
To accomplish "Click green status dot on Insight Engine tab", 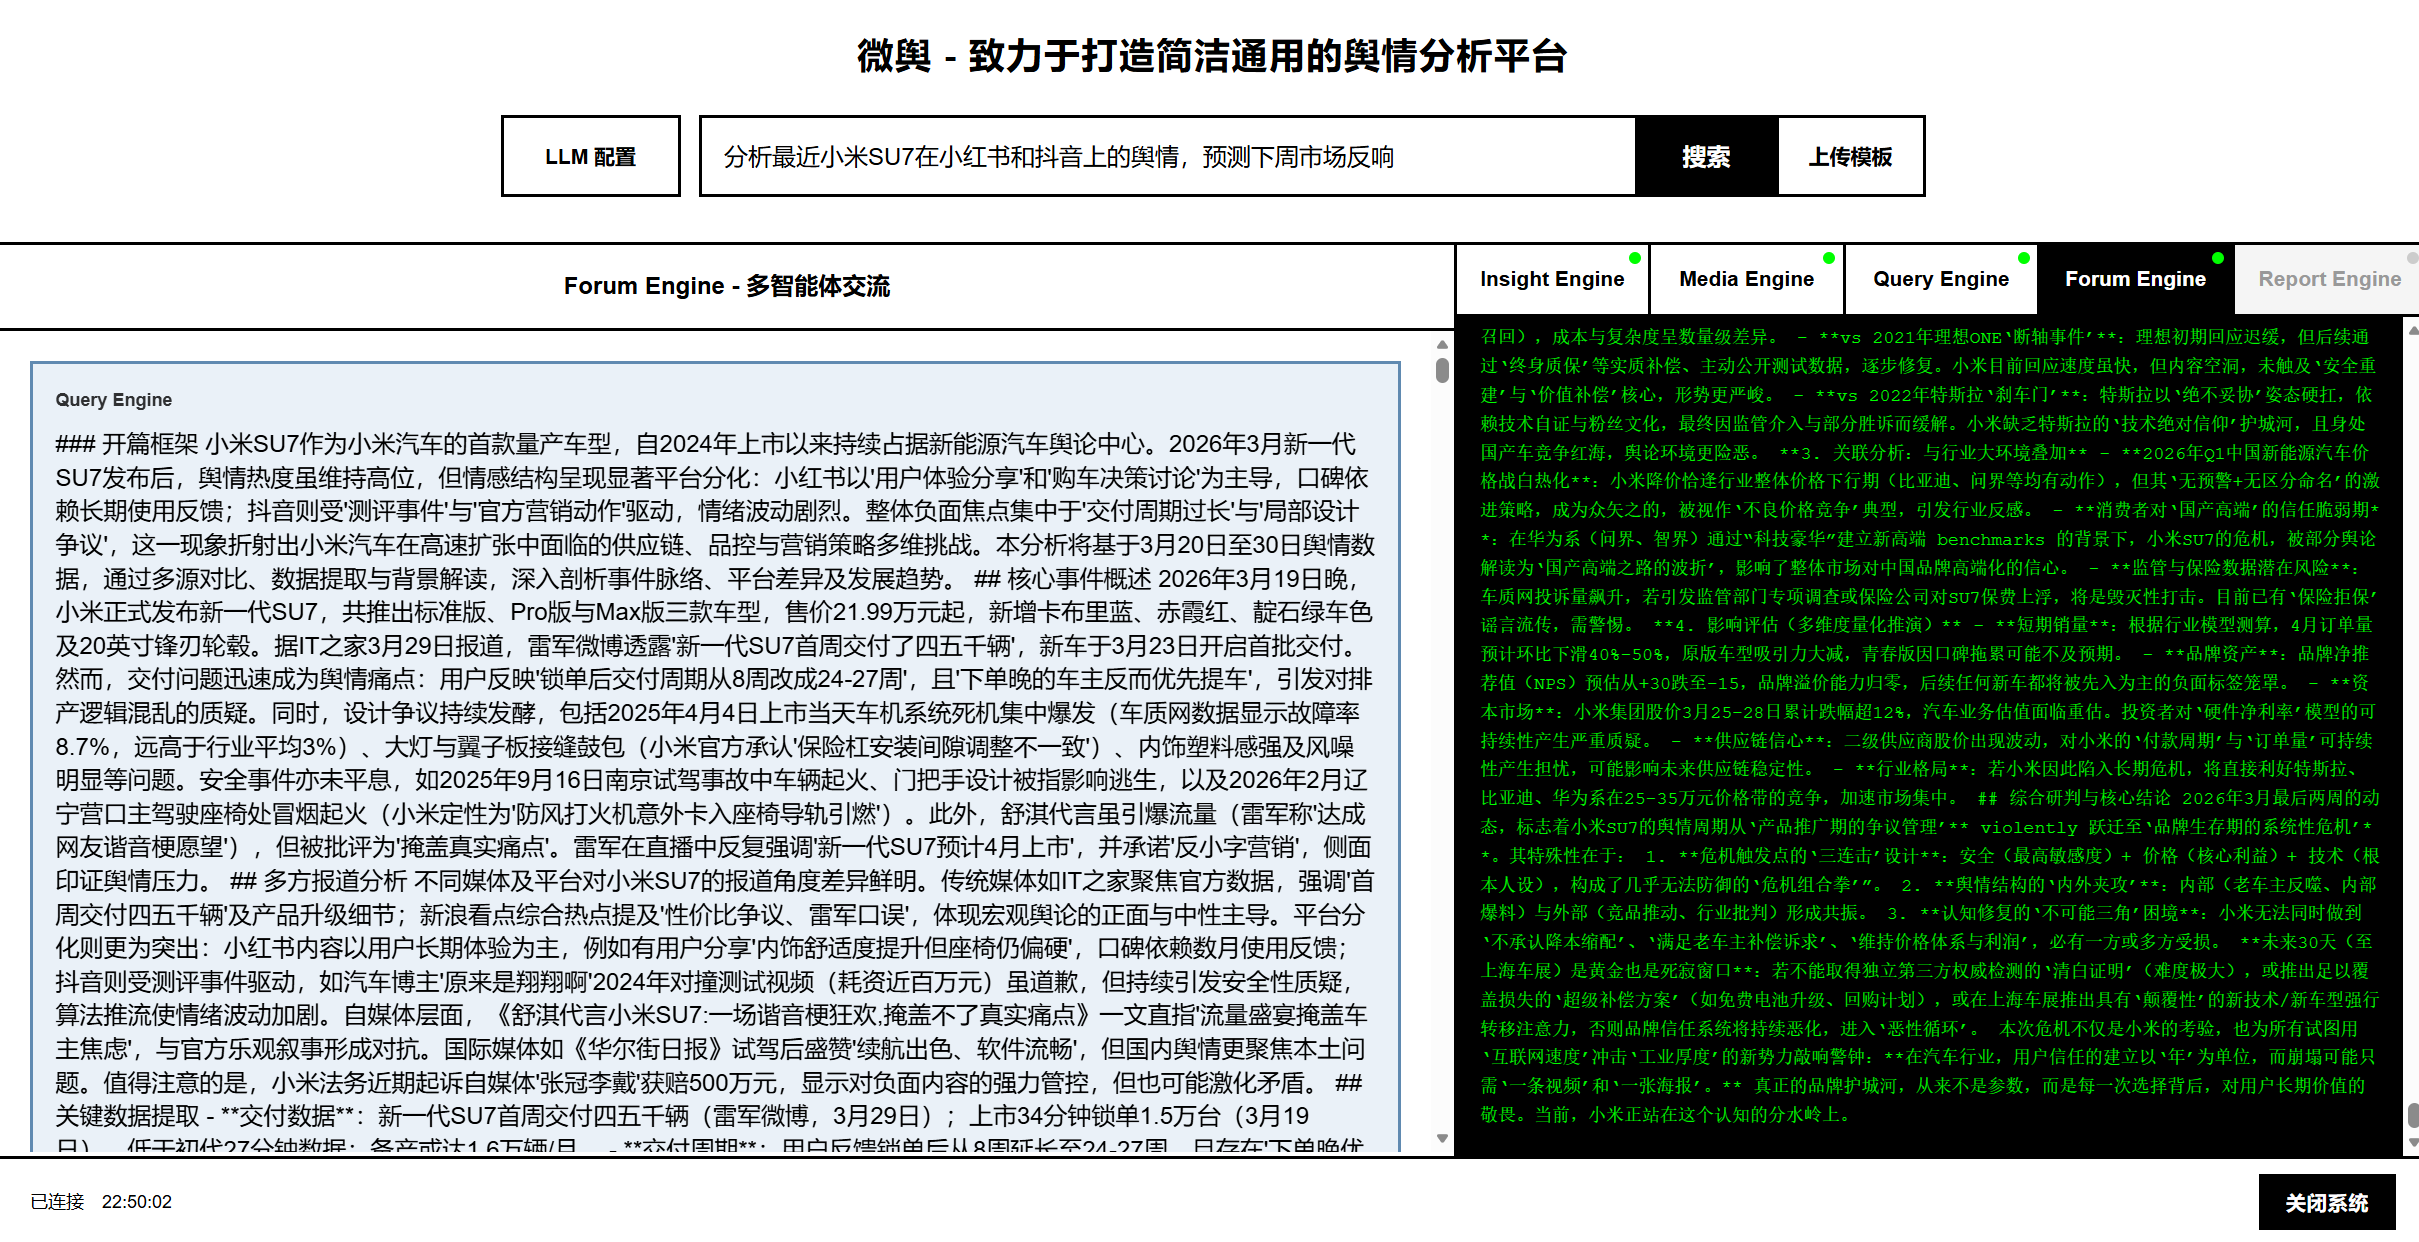I will (1635, 258).
